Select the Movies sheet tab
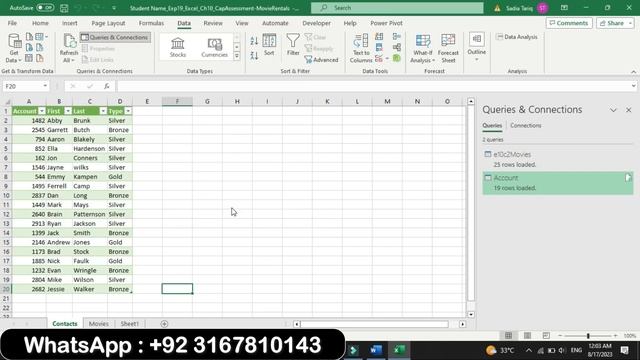The image size is (640, 360). [x=99, y=324]
